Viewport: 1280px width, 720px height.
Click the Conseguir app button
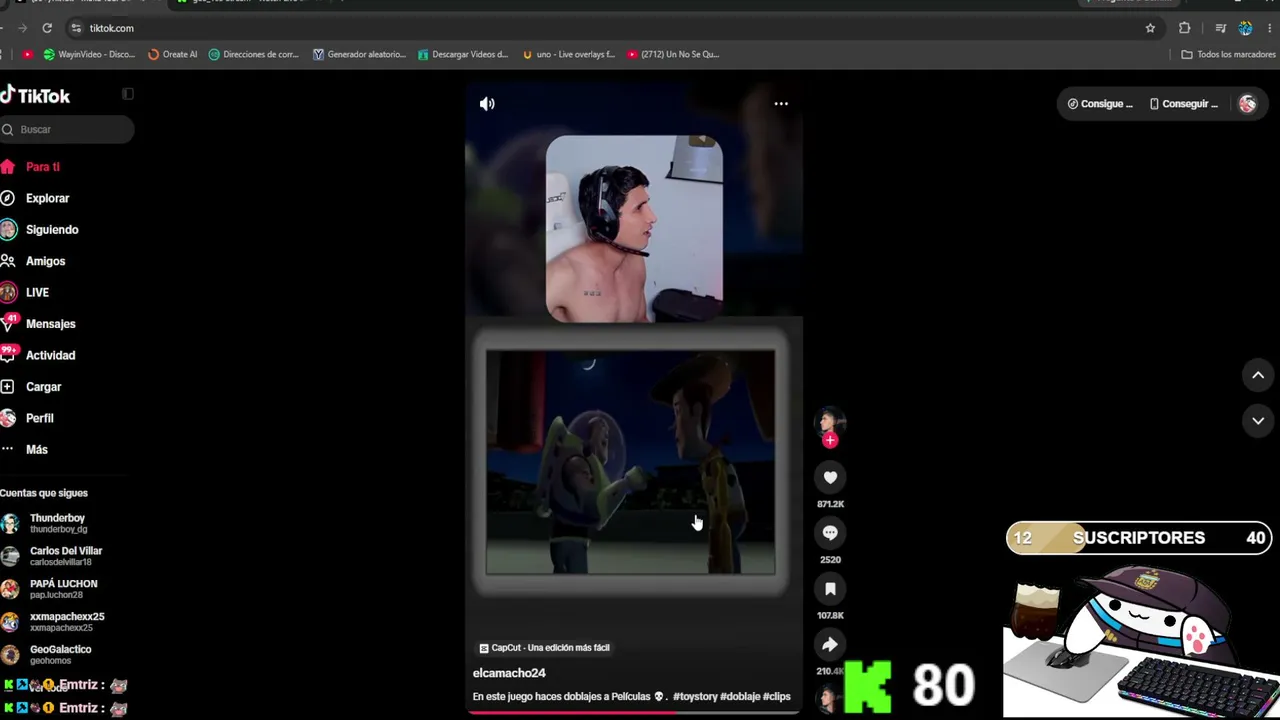tap(1184, 104)
